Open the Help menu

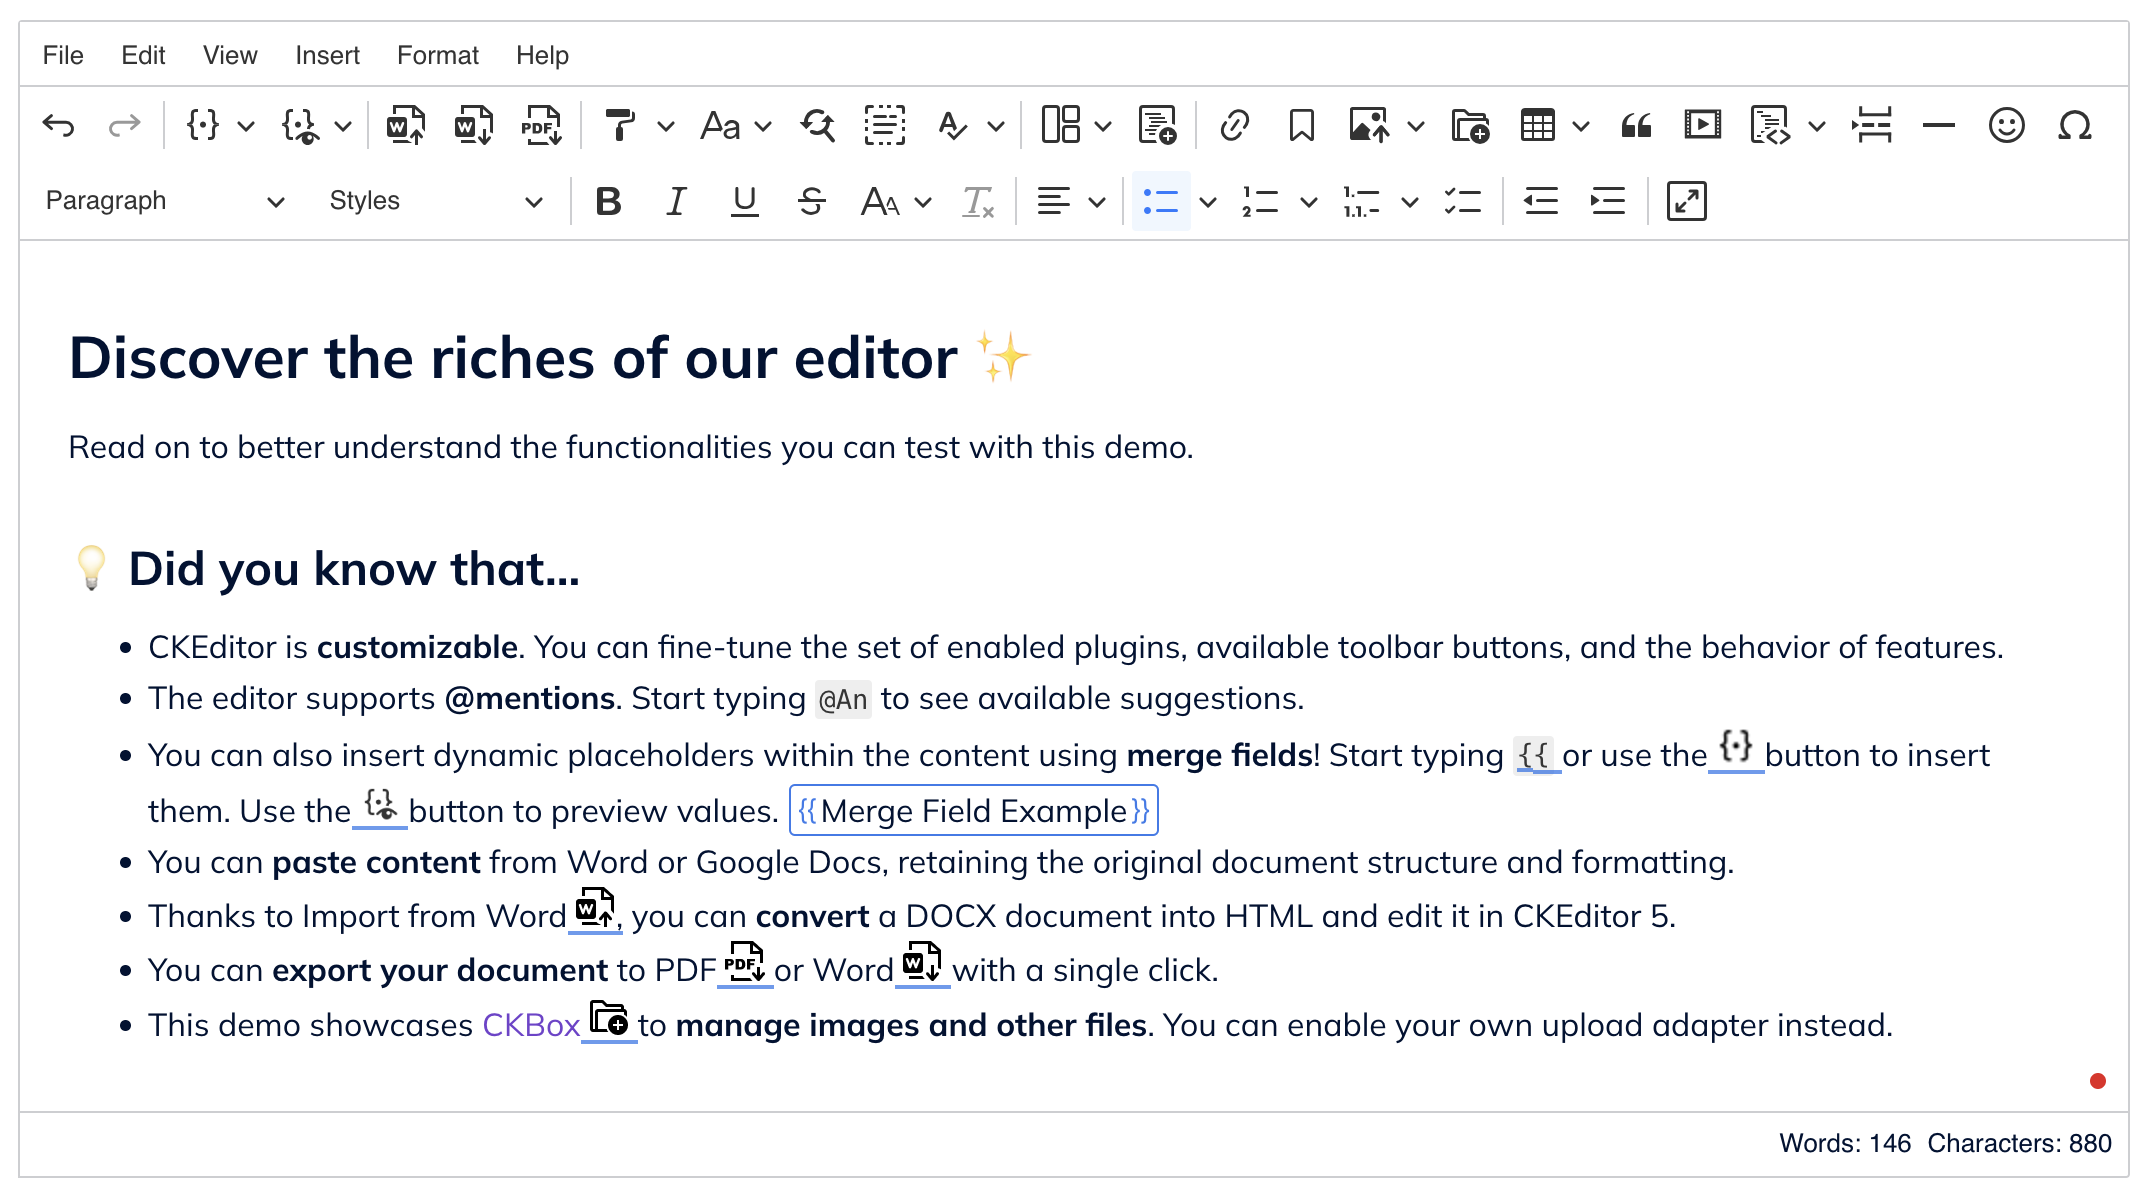tap(542, 55)
